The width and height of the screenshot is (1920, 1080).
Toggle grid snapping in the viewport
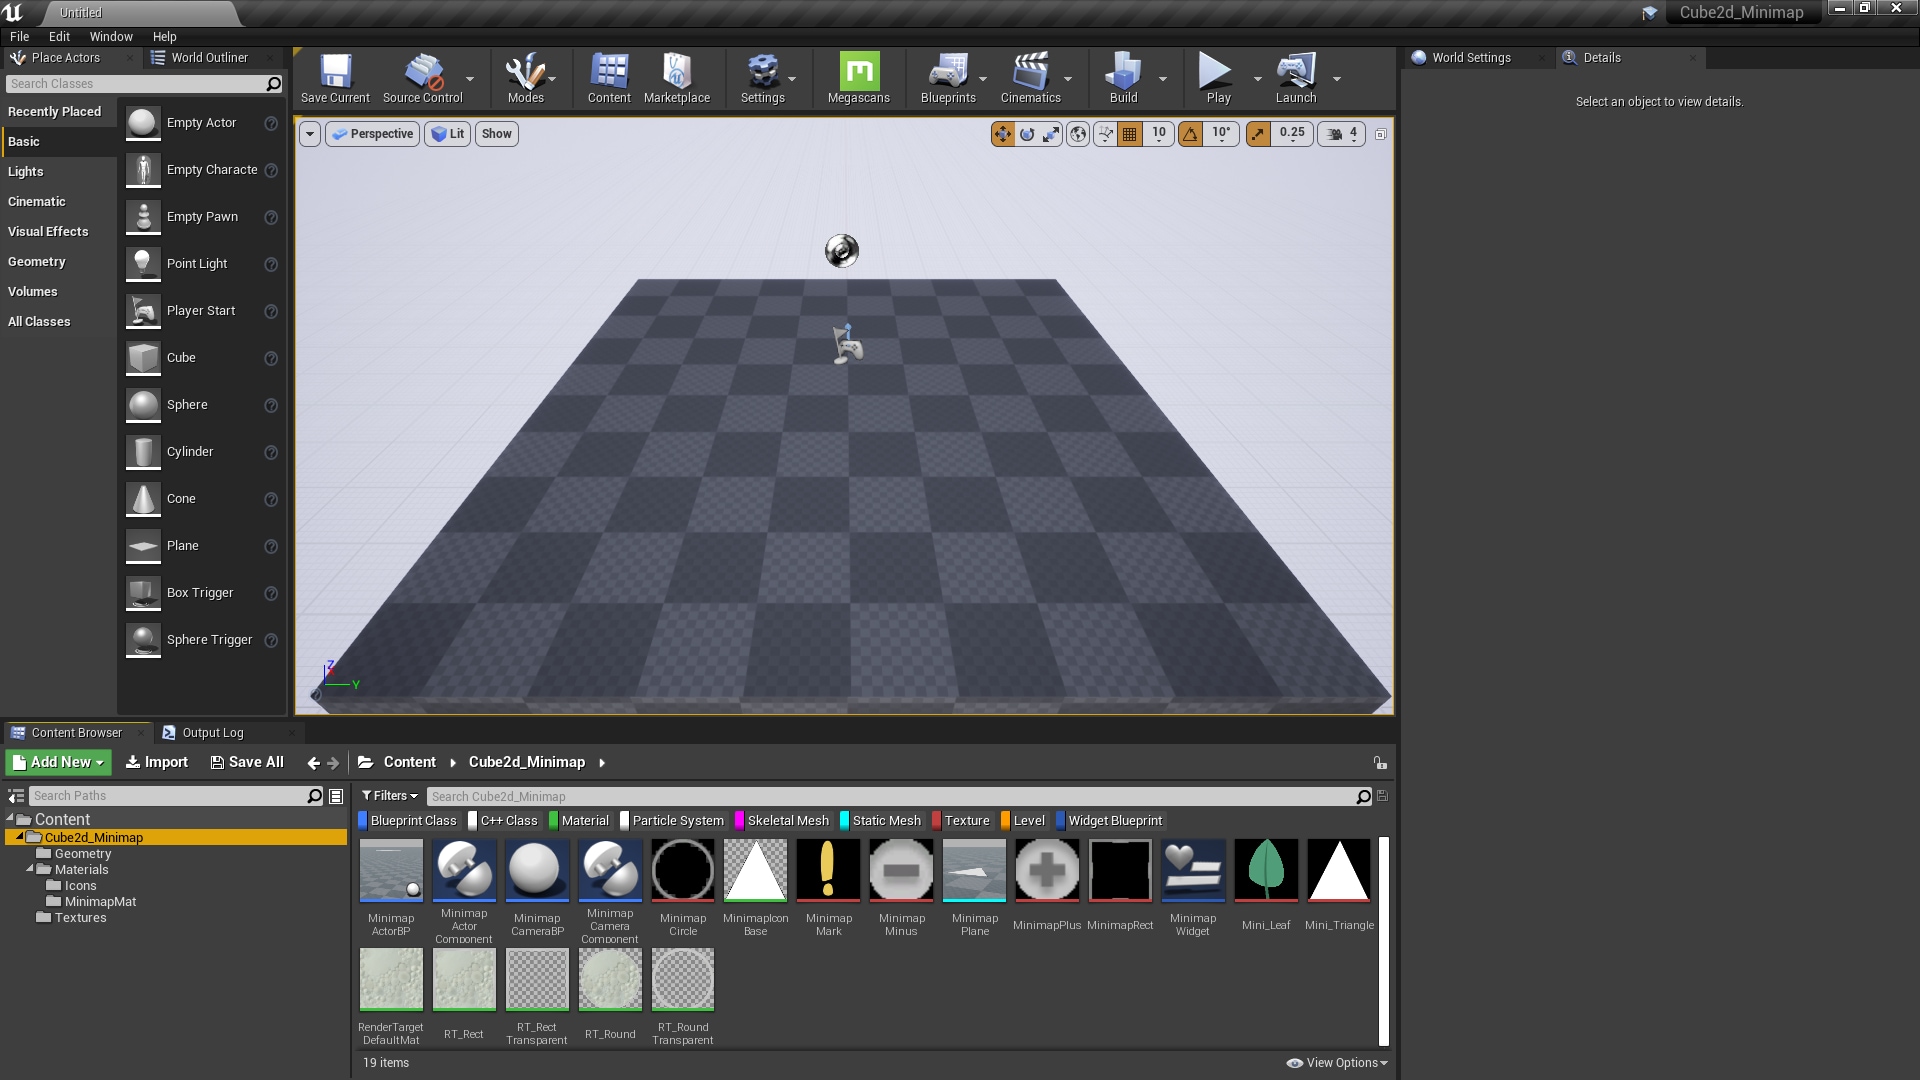[x=1129, y=133]
